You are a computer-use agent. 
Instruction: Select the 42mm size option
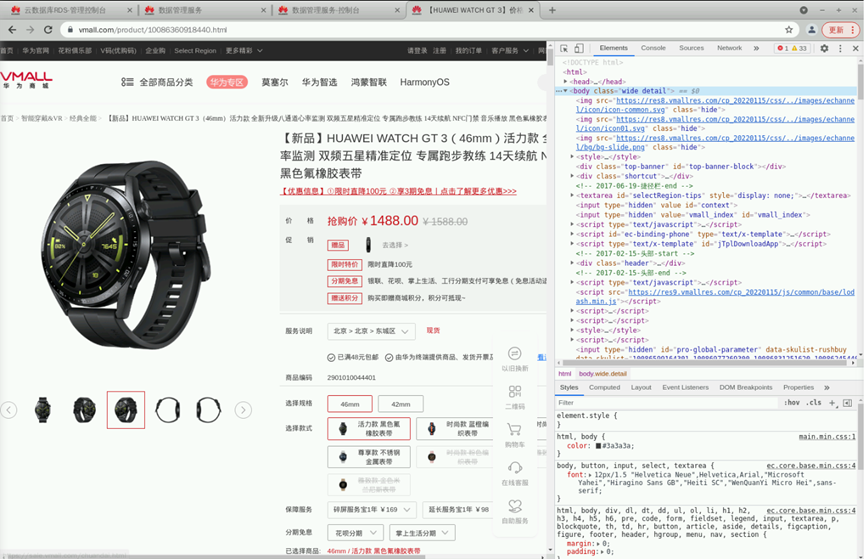pyautogui.click(x=401, y=404)
